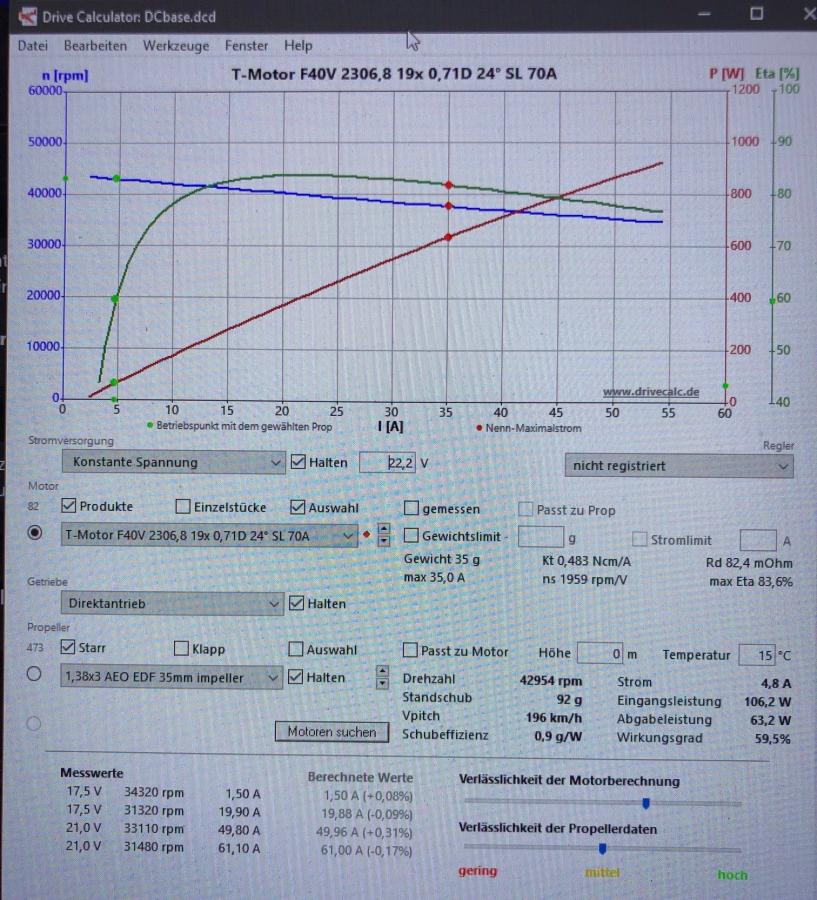Minimize the Drive Calculator window
The height and width of the screenshot is (900, 817).
(704, 14)
